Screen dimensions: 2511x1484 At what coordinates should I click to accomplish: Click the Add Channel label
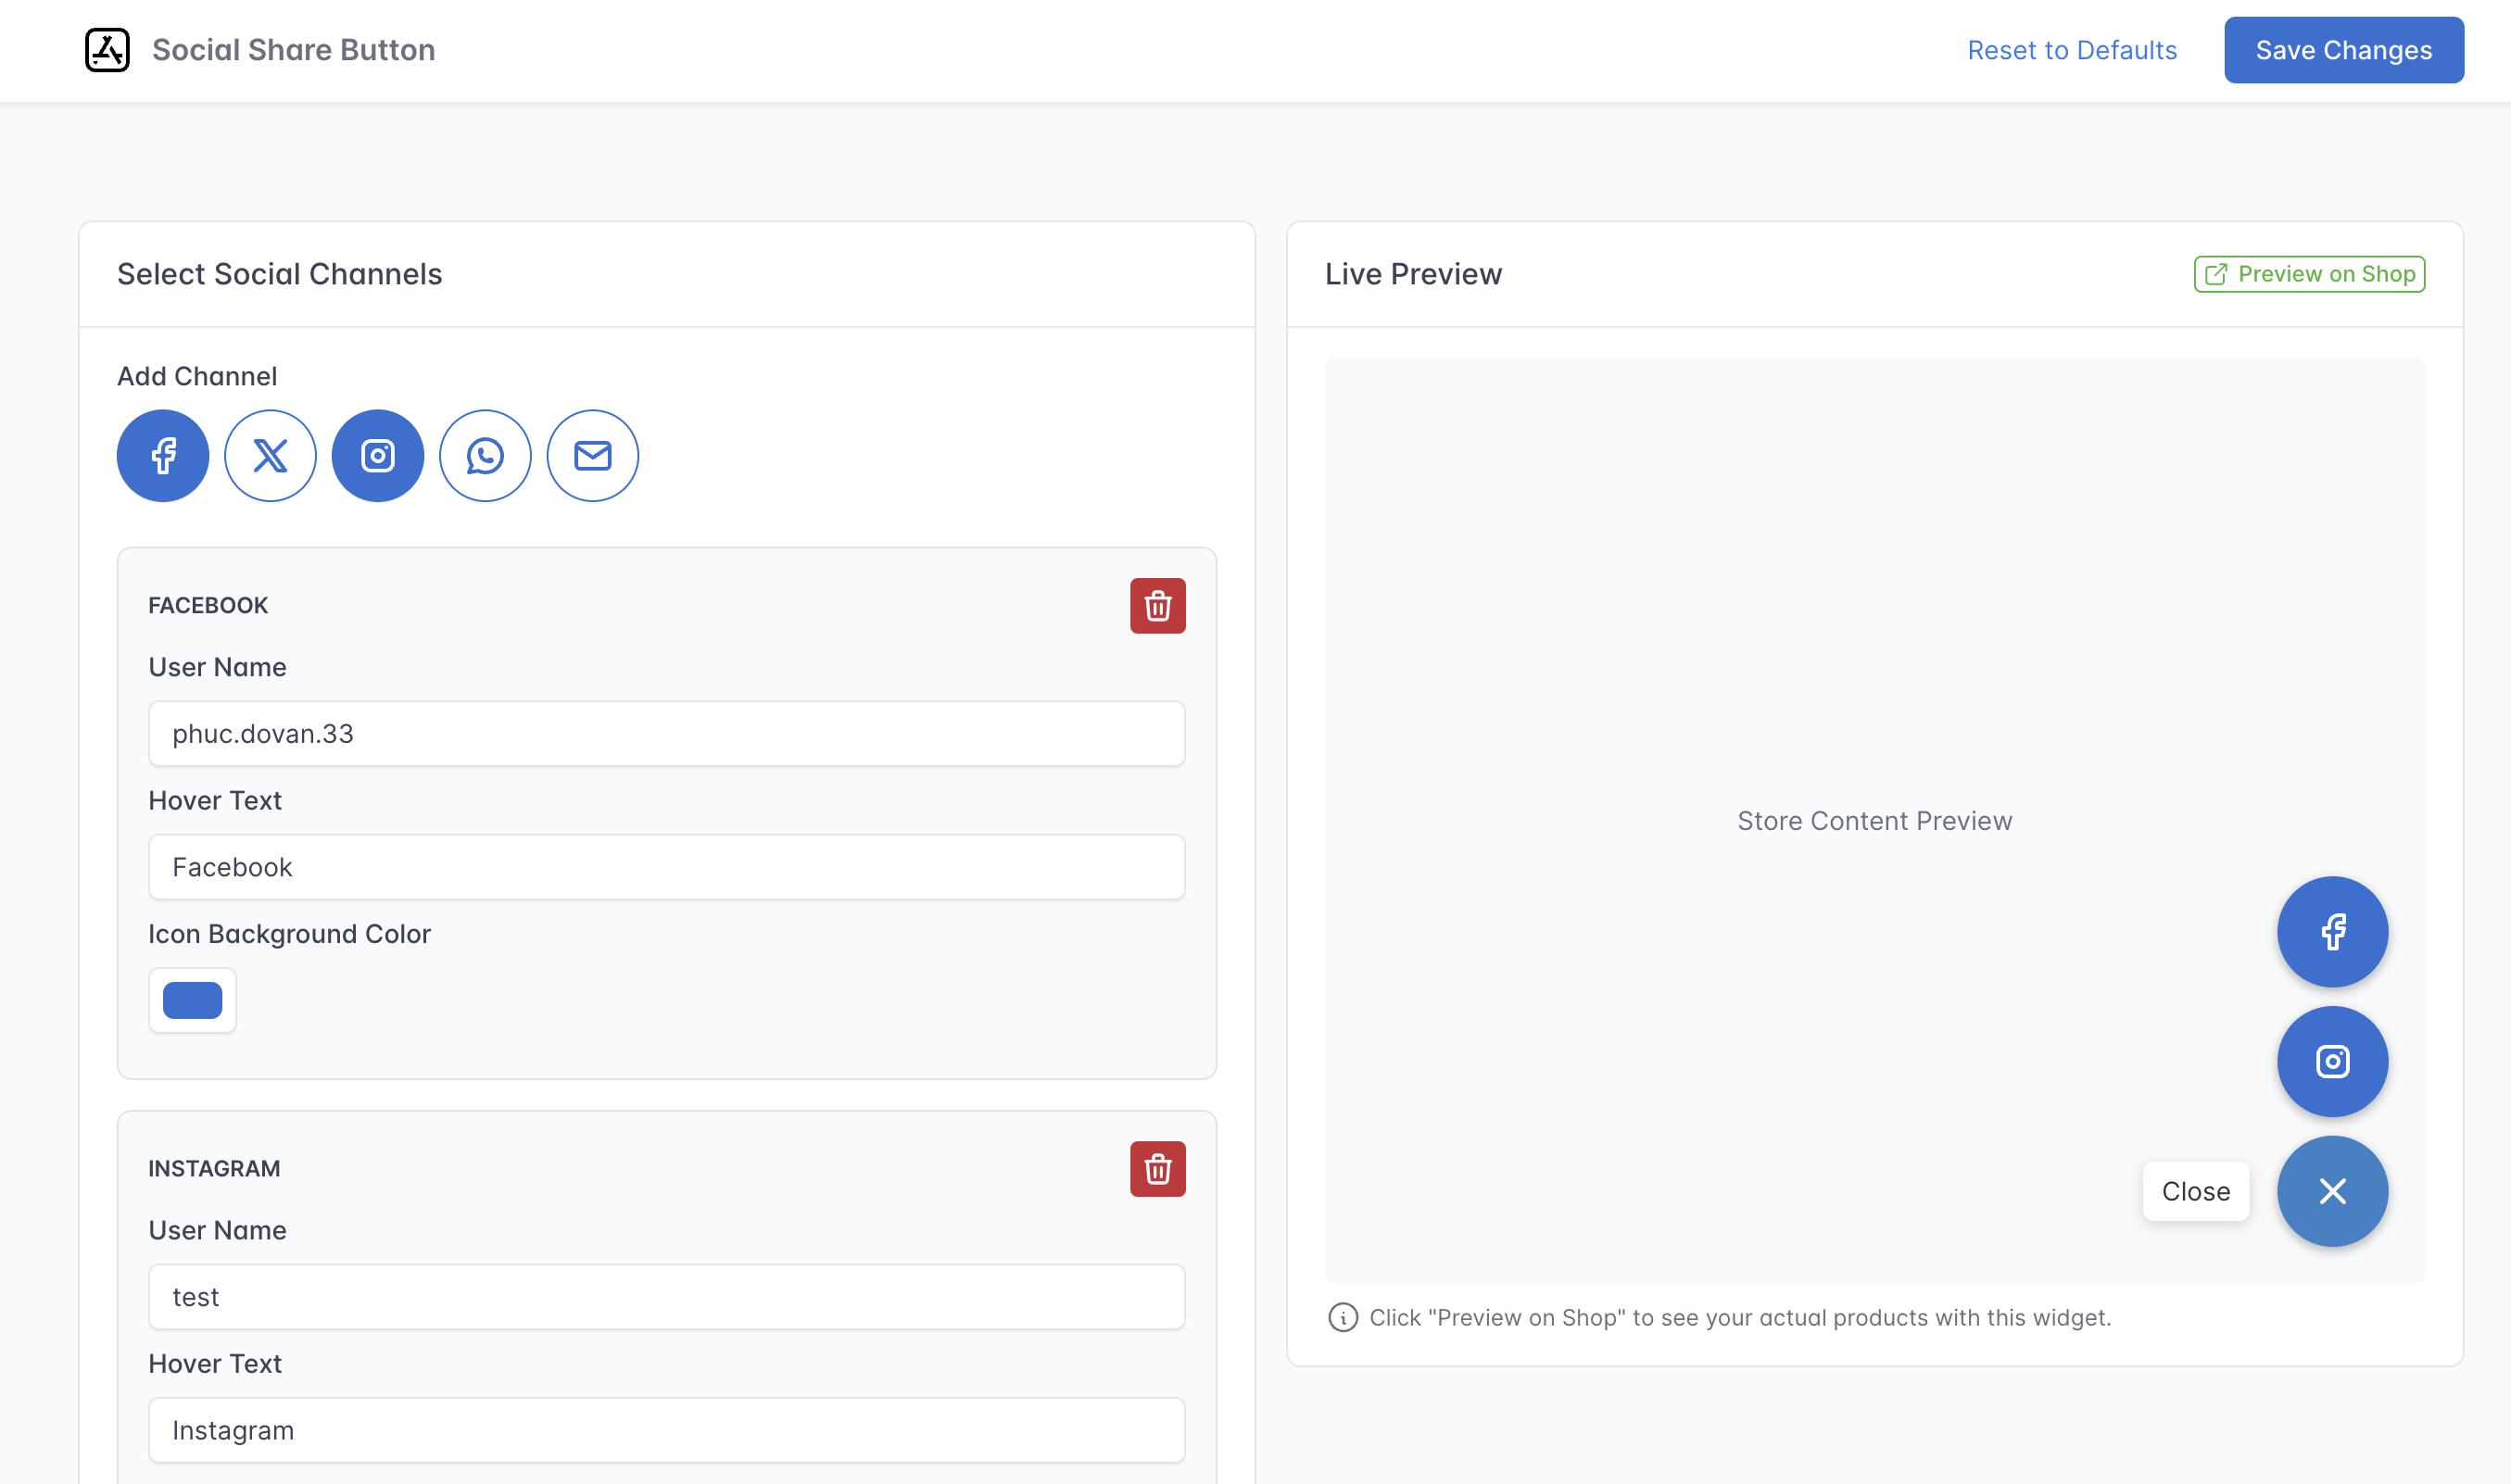197,376
